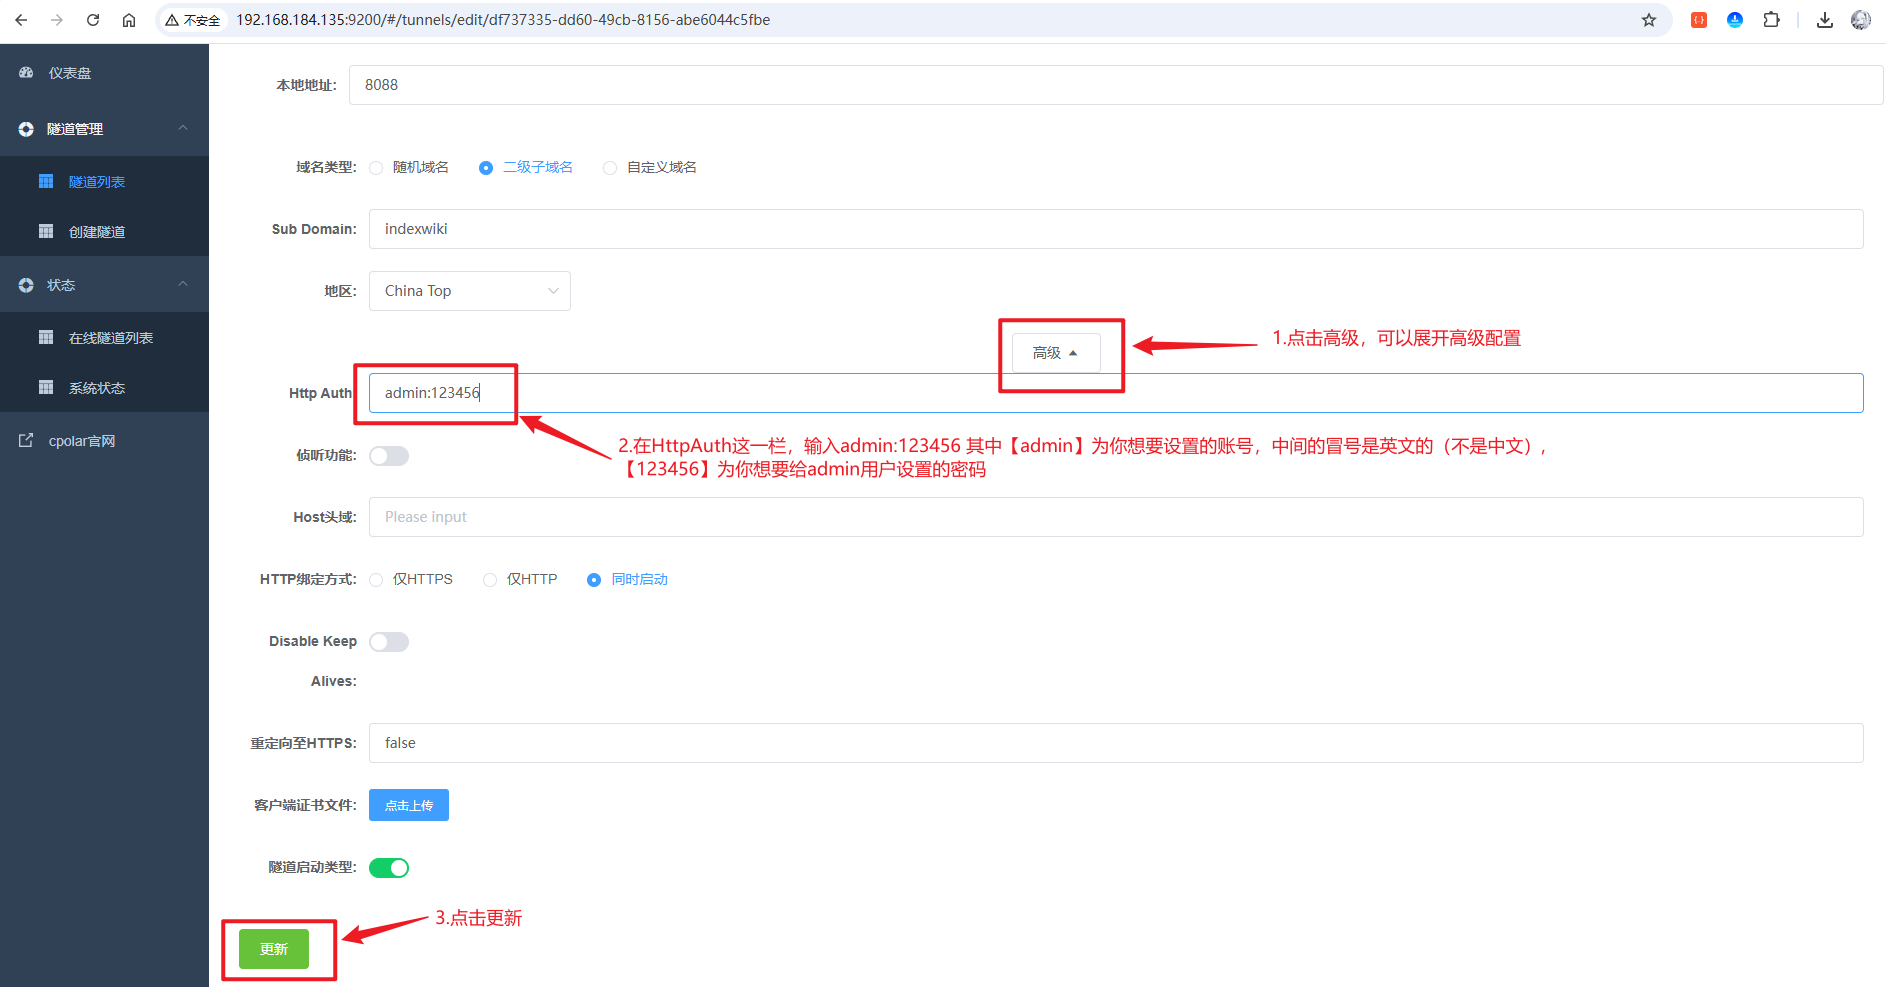
Task: Click the 隧道管理 menu label
Action: [75, 129]
